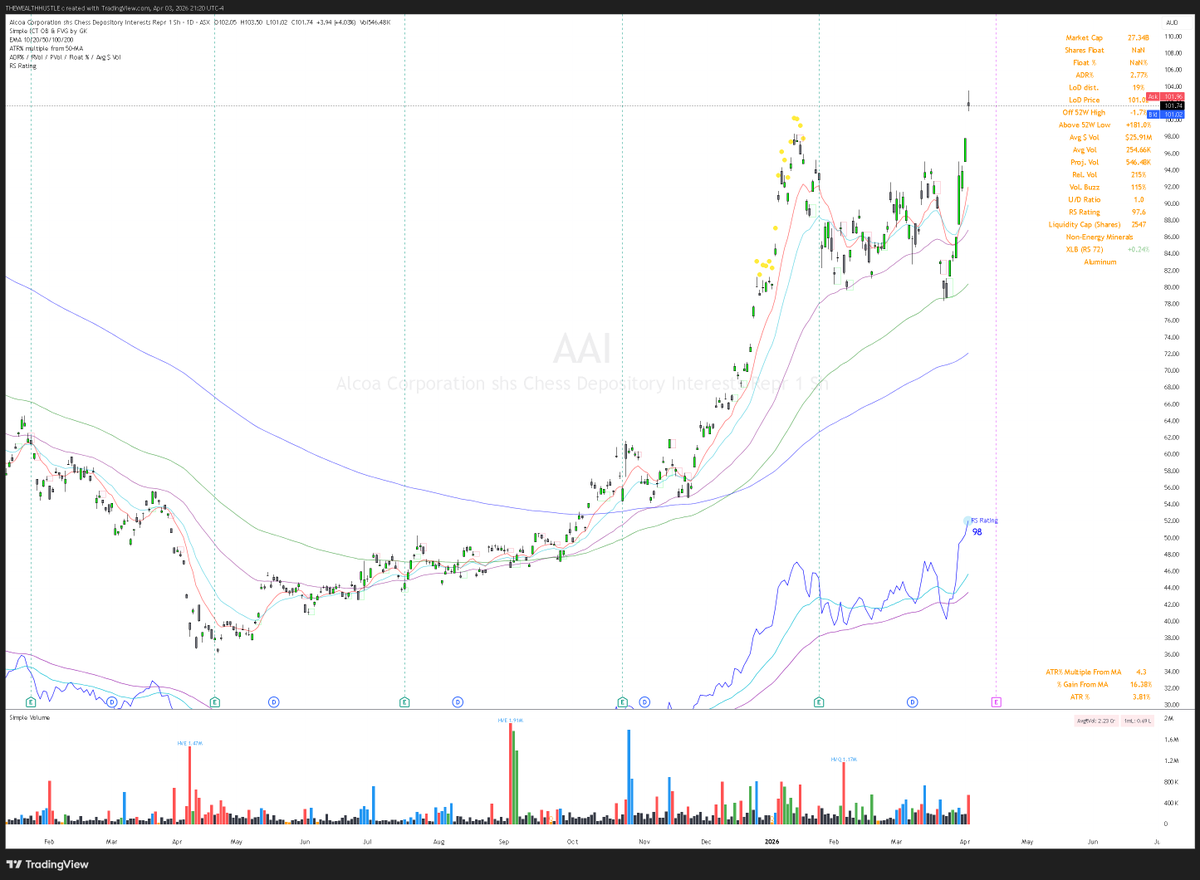Open the late-October 2025 earnings E marker

point(622,703)
